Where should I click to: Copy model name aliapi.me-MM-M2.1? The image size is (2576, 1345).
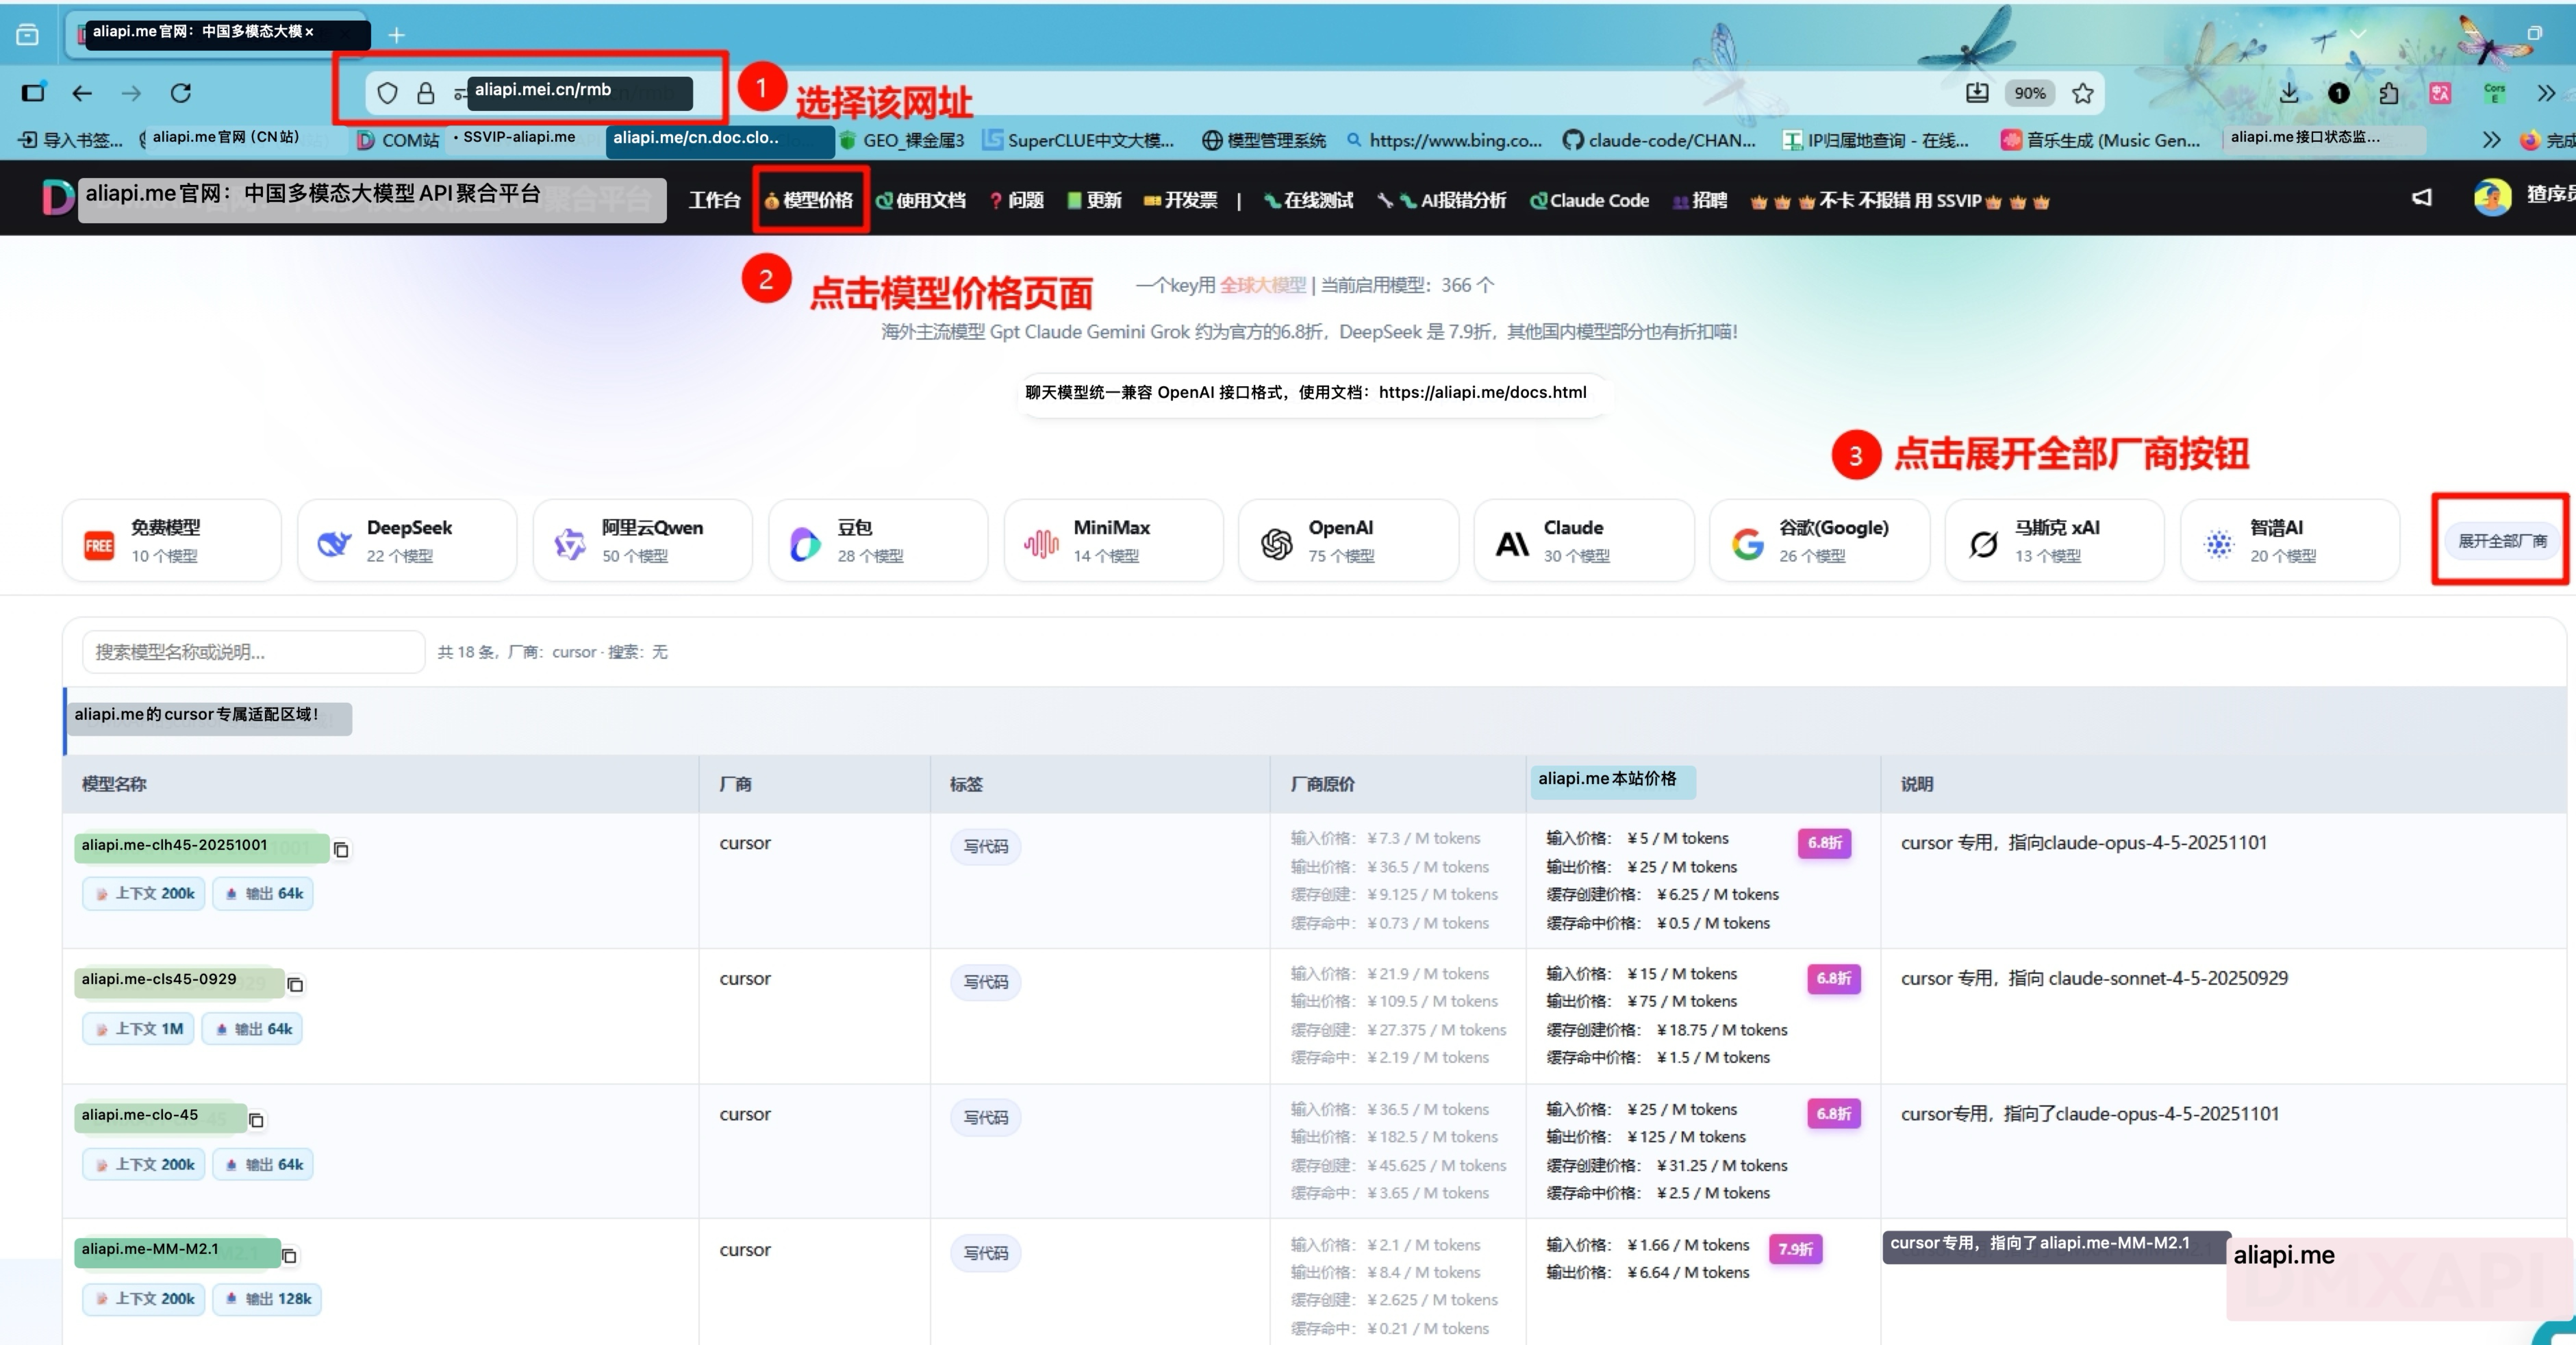click(x=289, y=1256)
